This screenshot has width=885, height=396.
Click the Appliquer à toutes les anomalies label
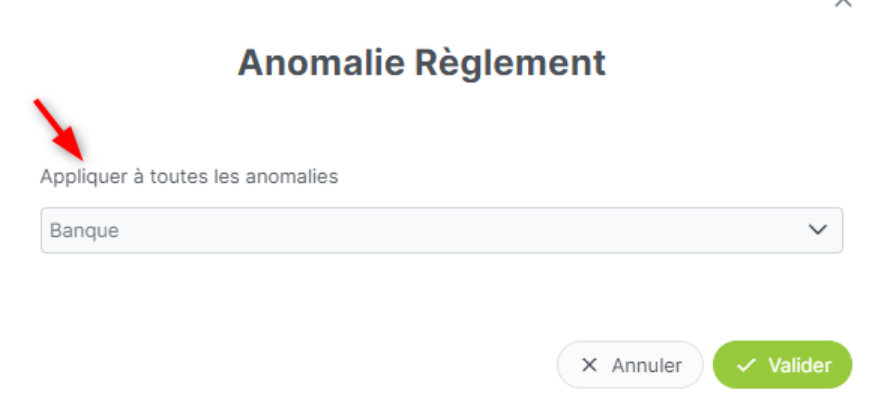tap(189, 177)
